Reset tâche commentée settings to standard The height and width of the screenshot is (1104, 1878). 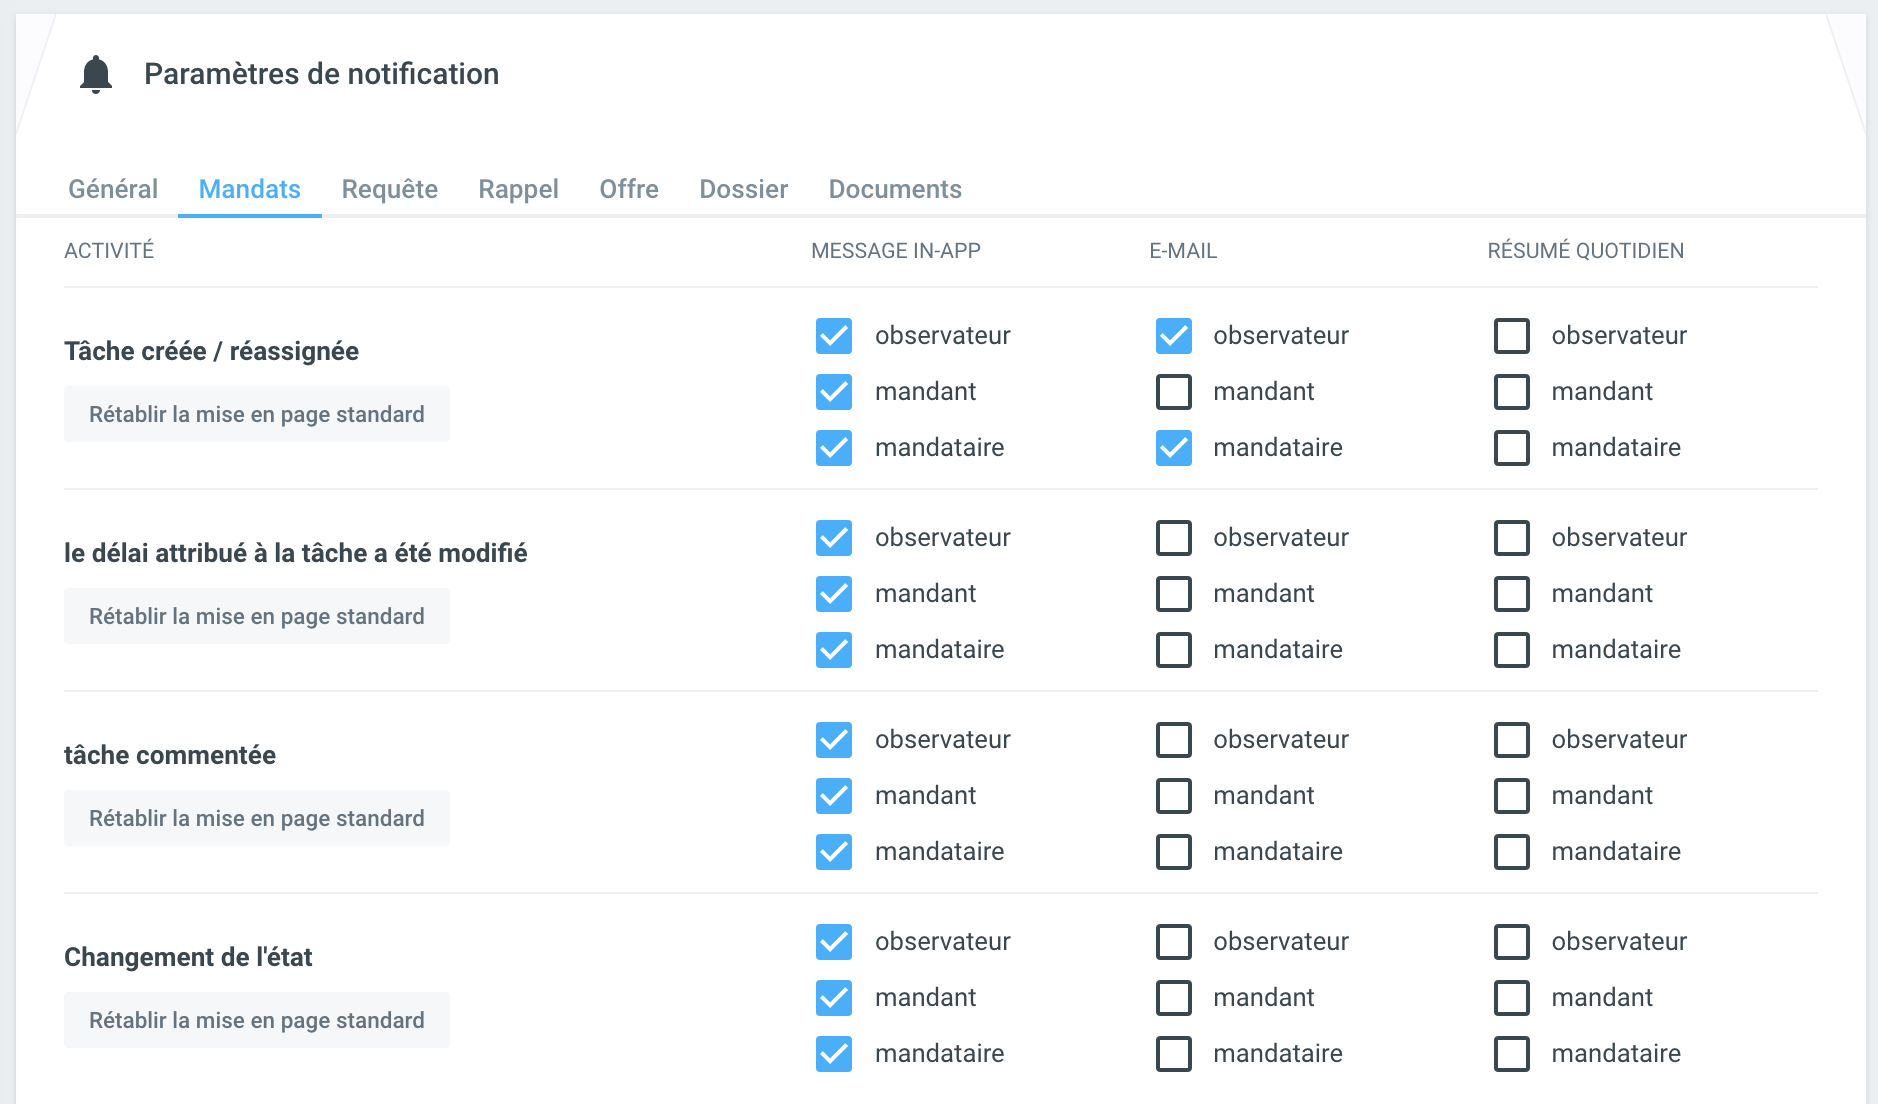pos(256,818)
